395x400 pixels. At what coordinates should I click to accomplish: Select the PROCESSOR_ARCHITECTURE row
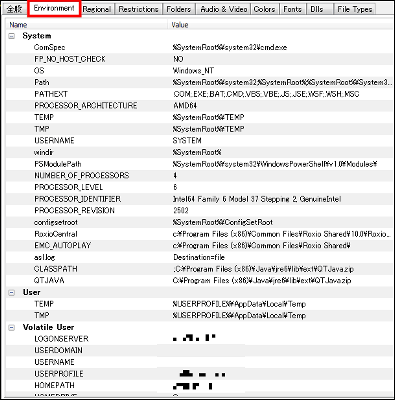coord(199,106)
